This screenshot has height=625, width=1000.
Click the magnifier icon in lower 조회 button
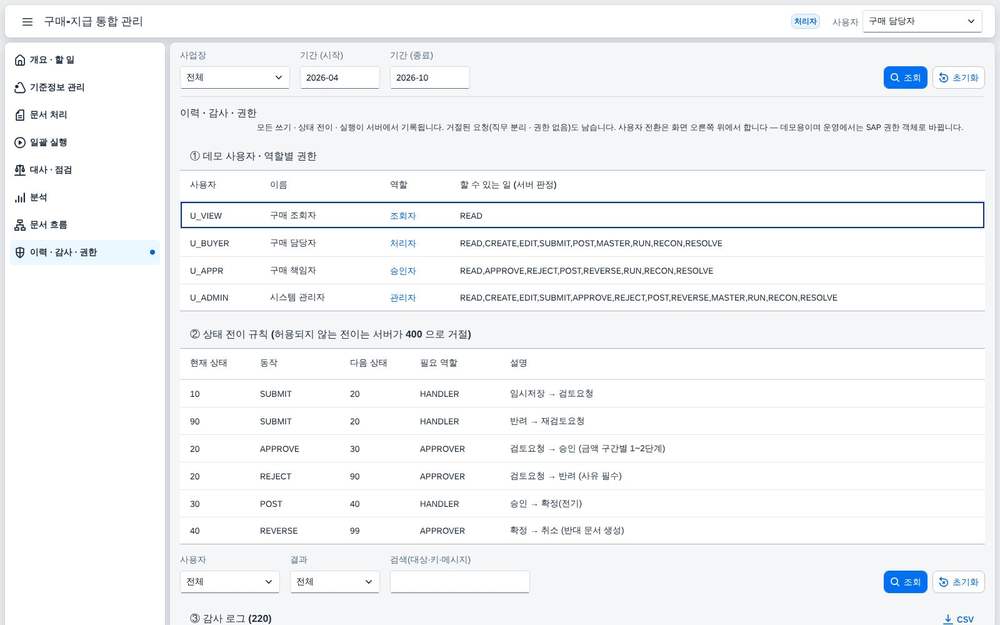[x=895, y=582]
